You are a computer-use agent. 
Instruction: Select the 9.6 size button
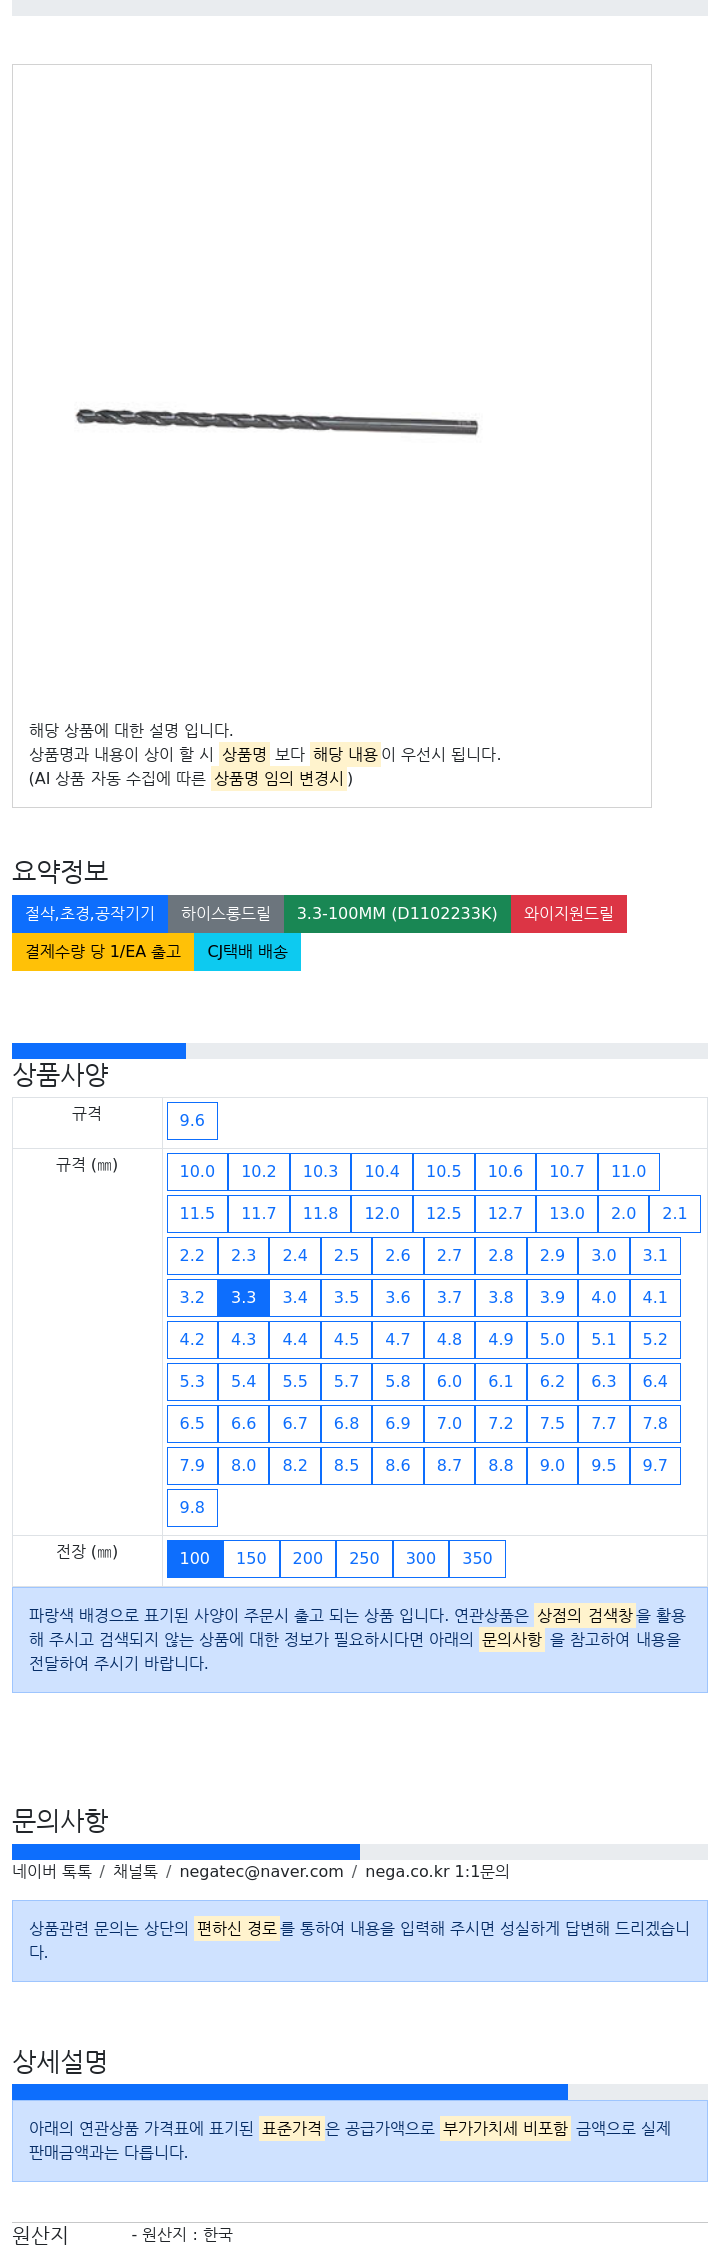pyautogui.click(x=192, y=1120)
